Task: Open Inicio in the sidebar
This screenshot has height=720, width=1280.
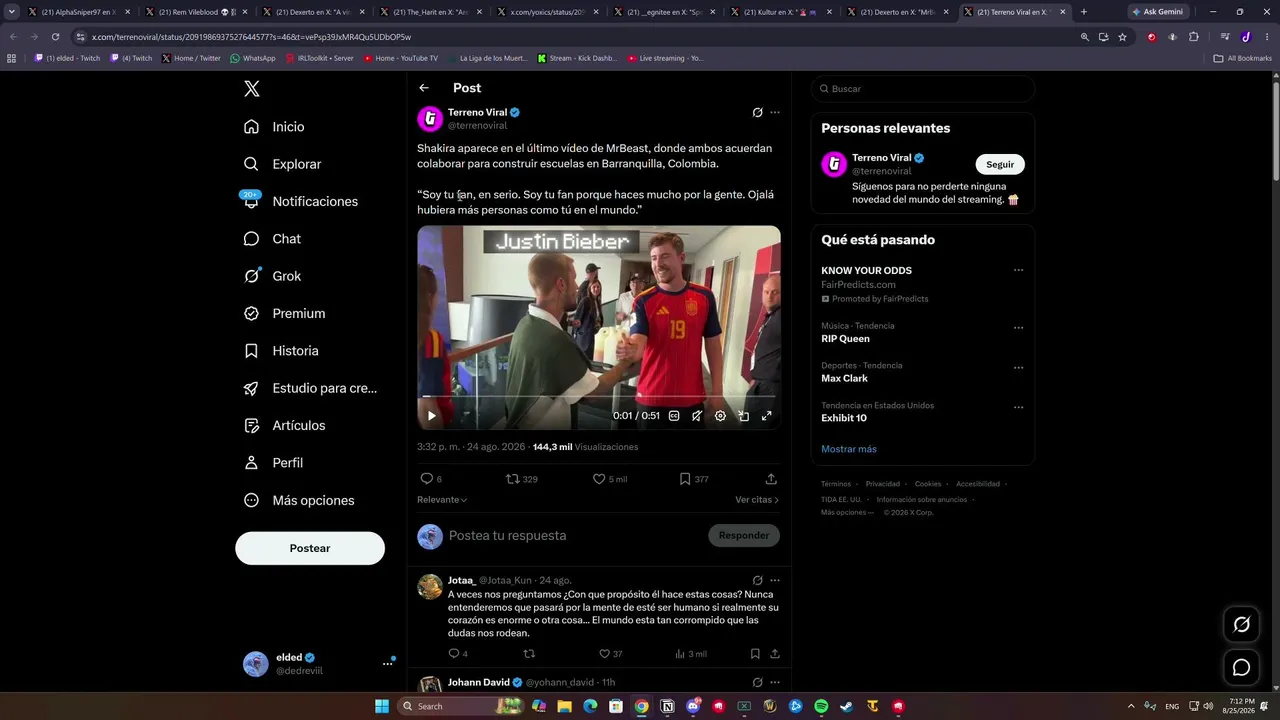Action: (x=274, y=127)
